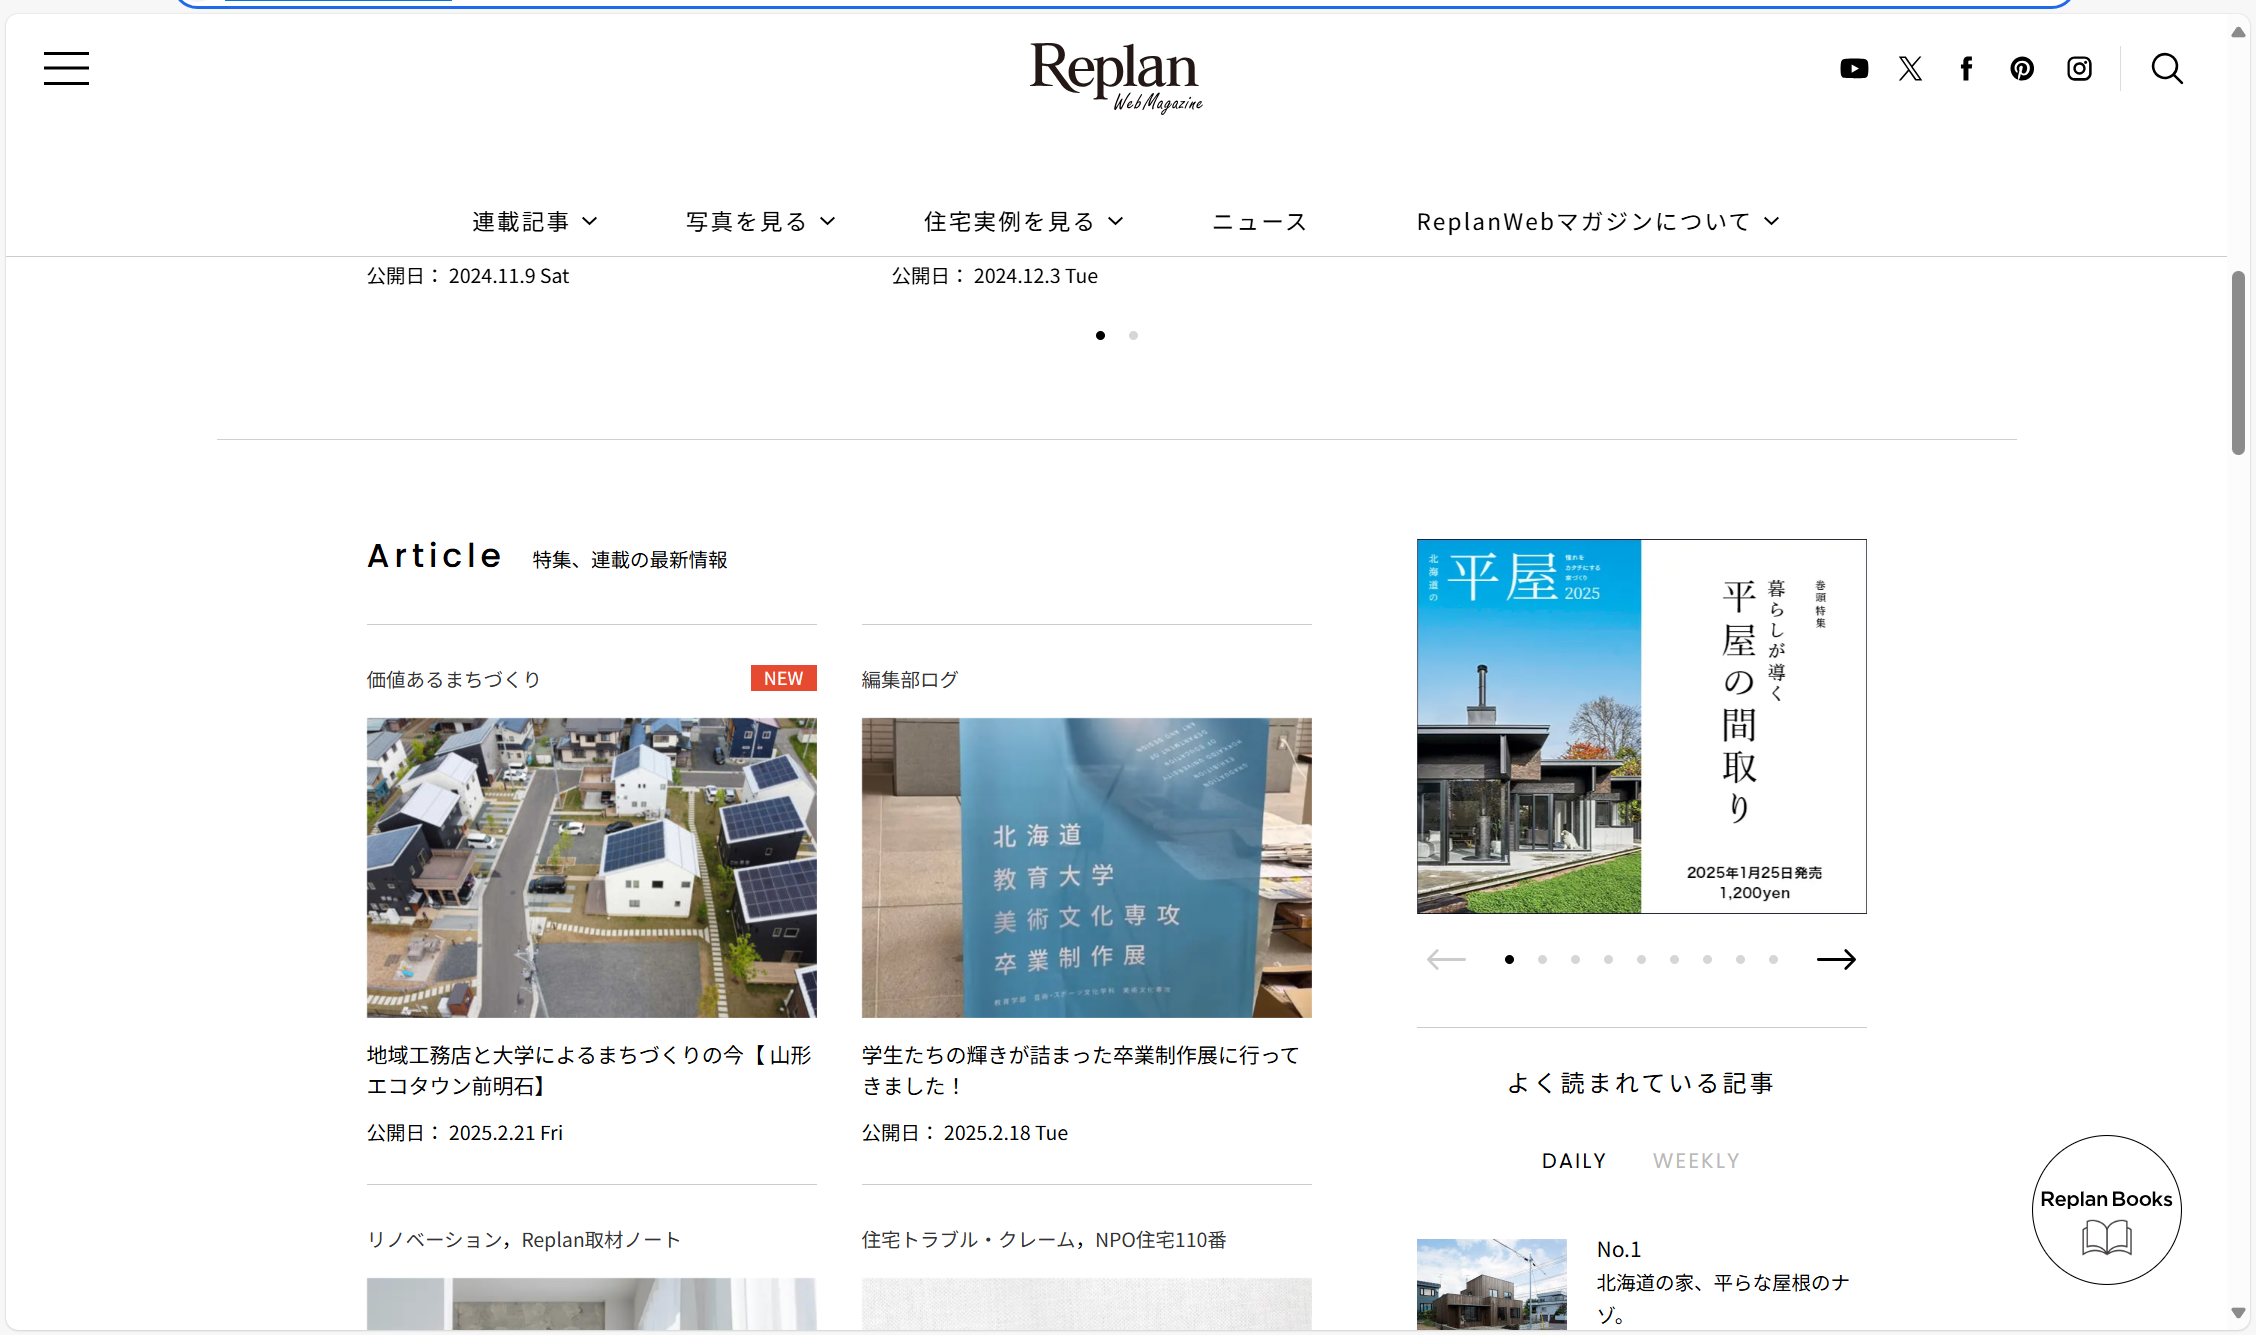The width and height of the screenshot is (2256, 1335).
Task: Go to next magazine banner with right arrow
Action: [x=1836, y=960]
